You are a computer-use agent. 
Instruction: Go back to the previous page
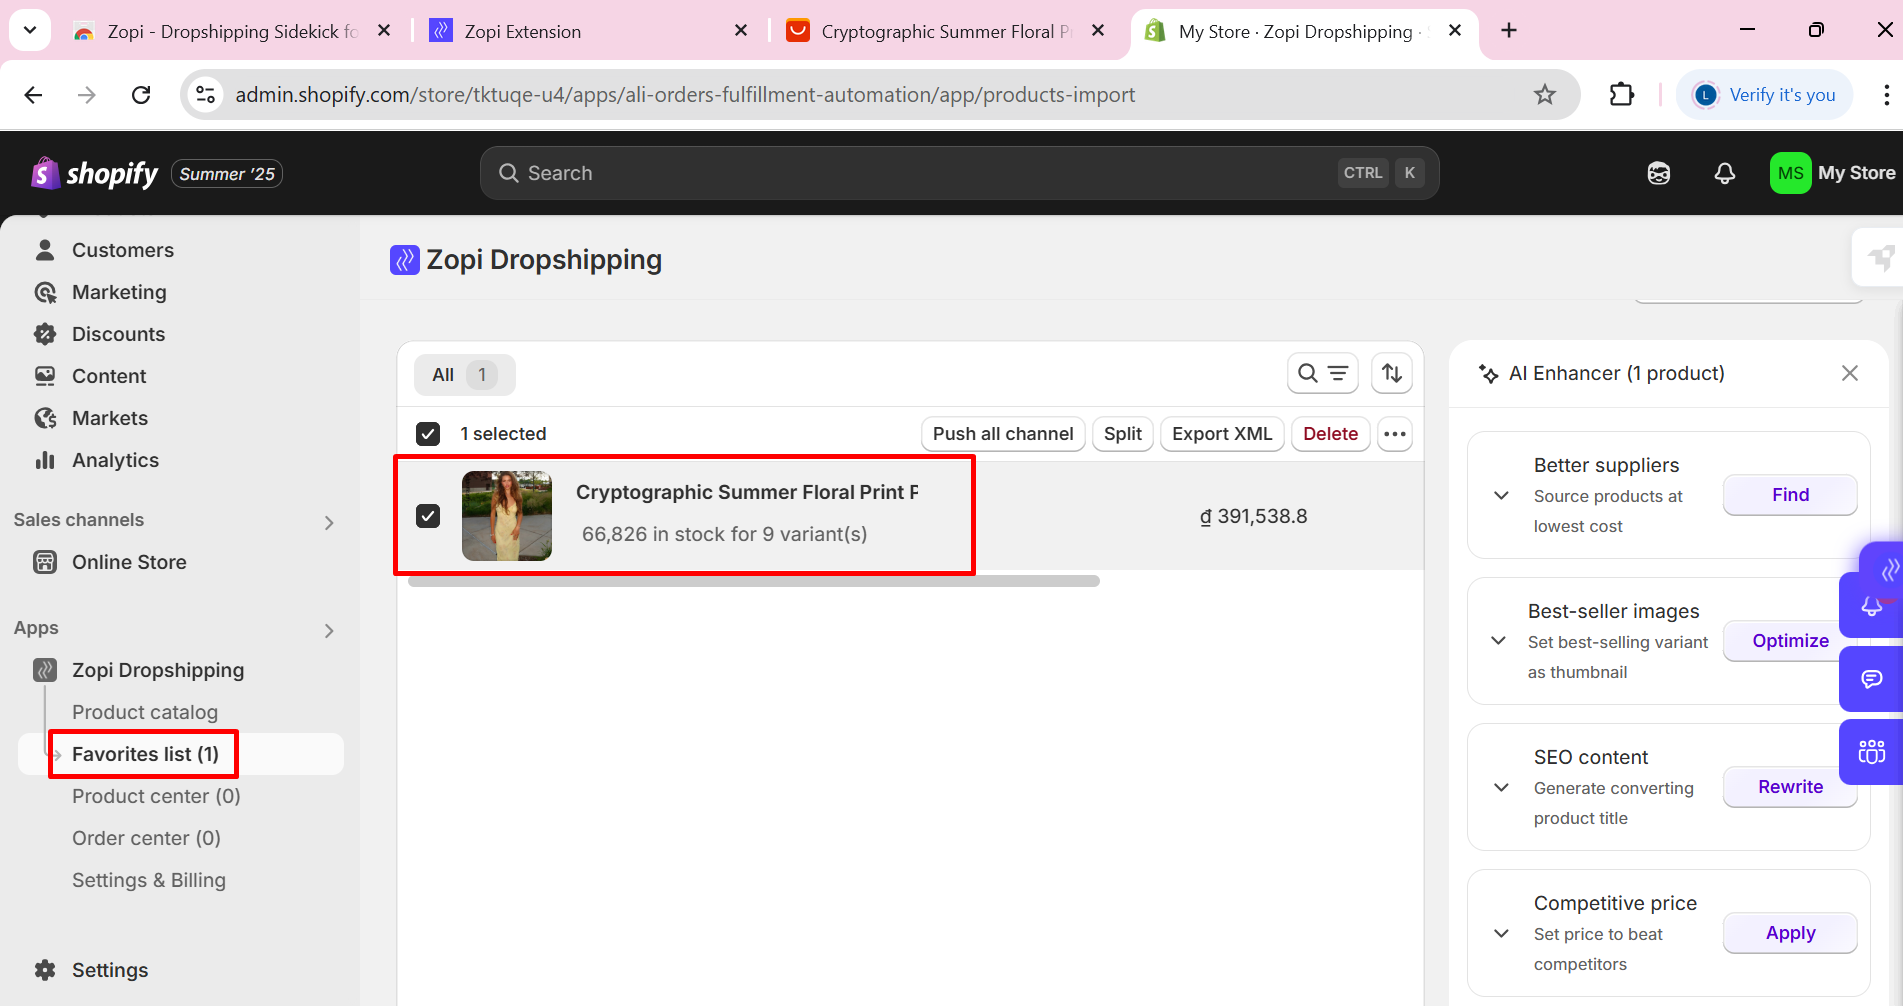(33, 95)
